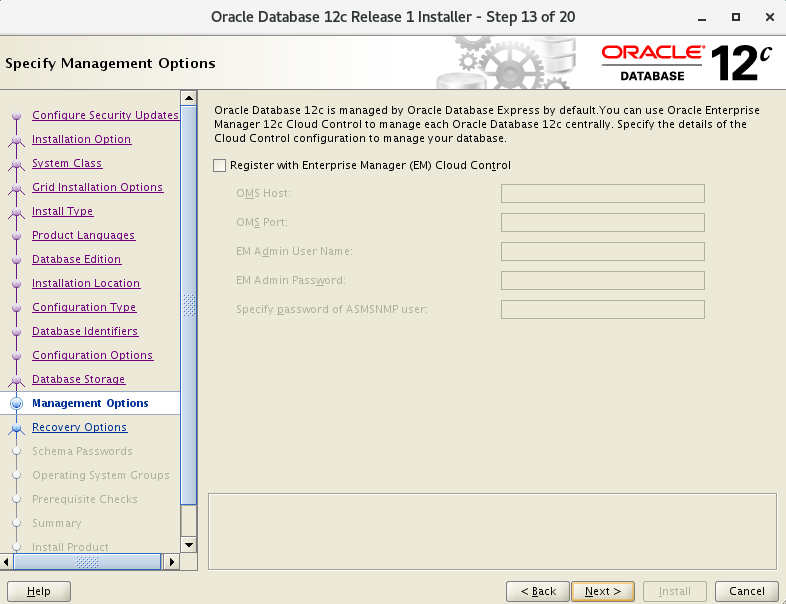Click the Next button
The image size is (786, 604).
tap(602, 591)
